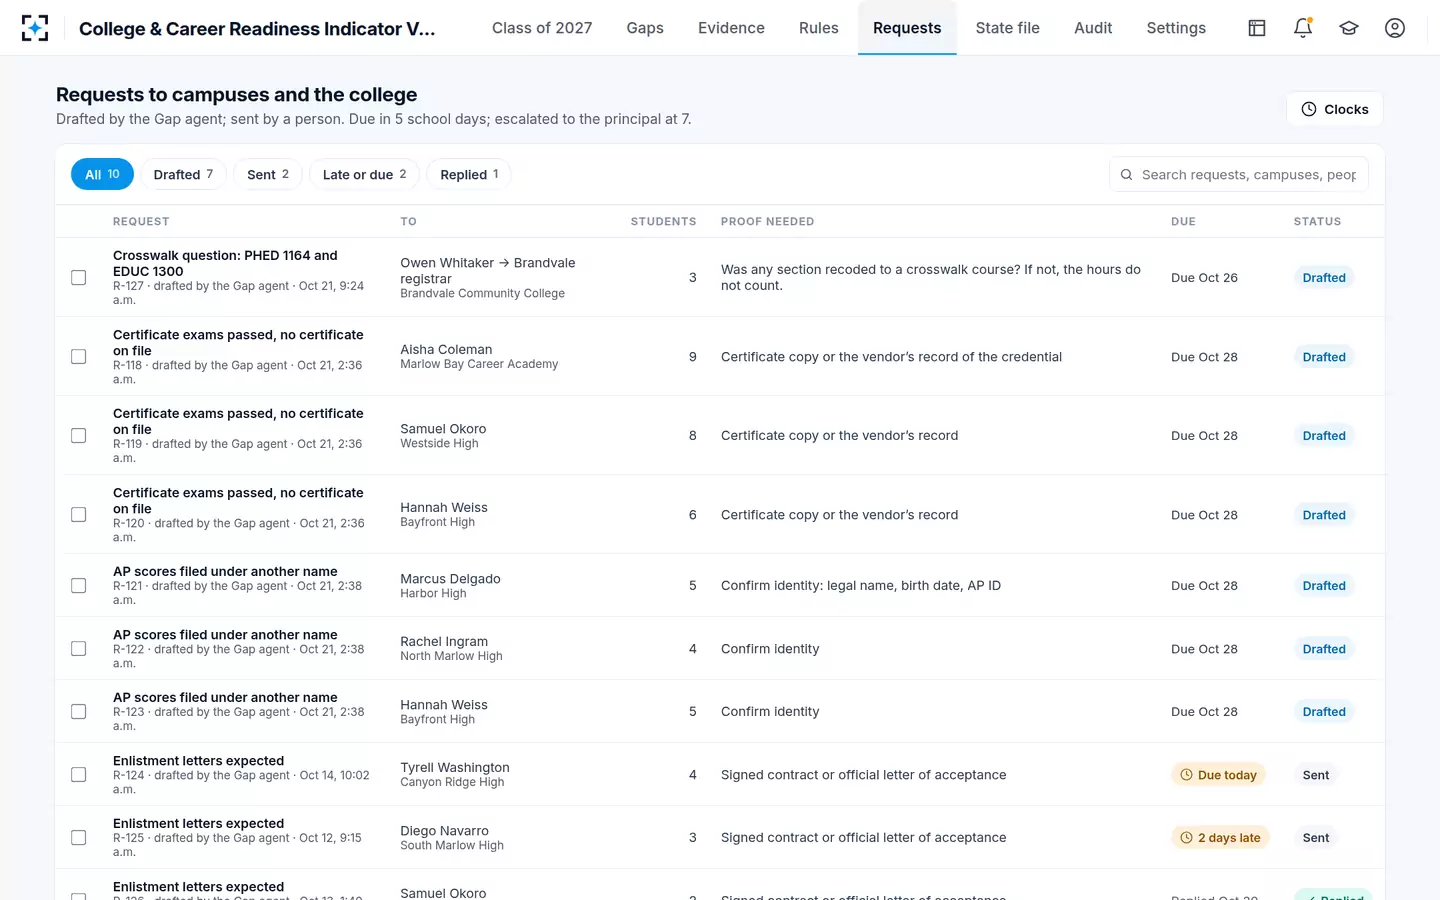Show Late or due requests
1440x900 pixels.
(364, 174)
